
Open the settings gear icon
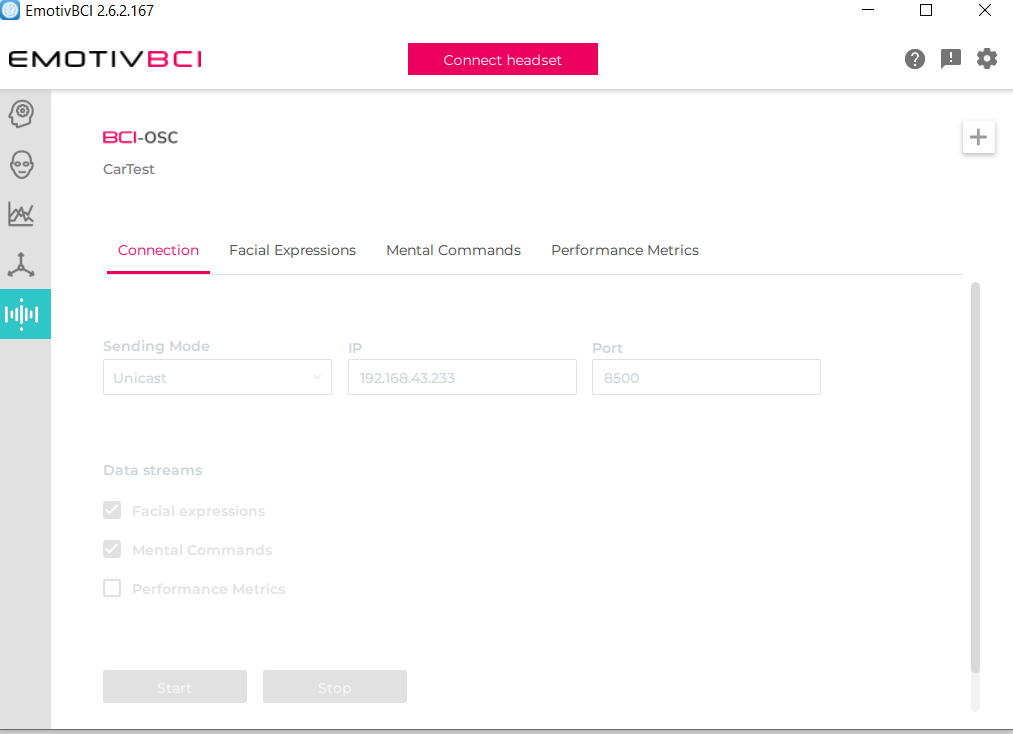click(x=987, y=58)
